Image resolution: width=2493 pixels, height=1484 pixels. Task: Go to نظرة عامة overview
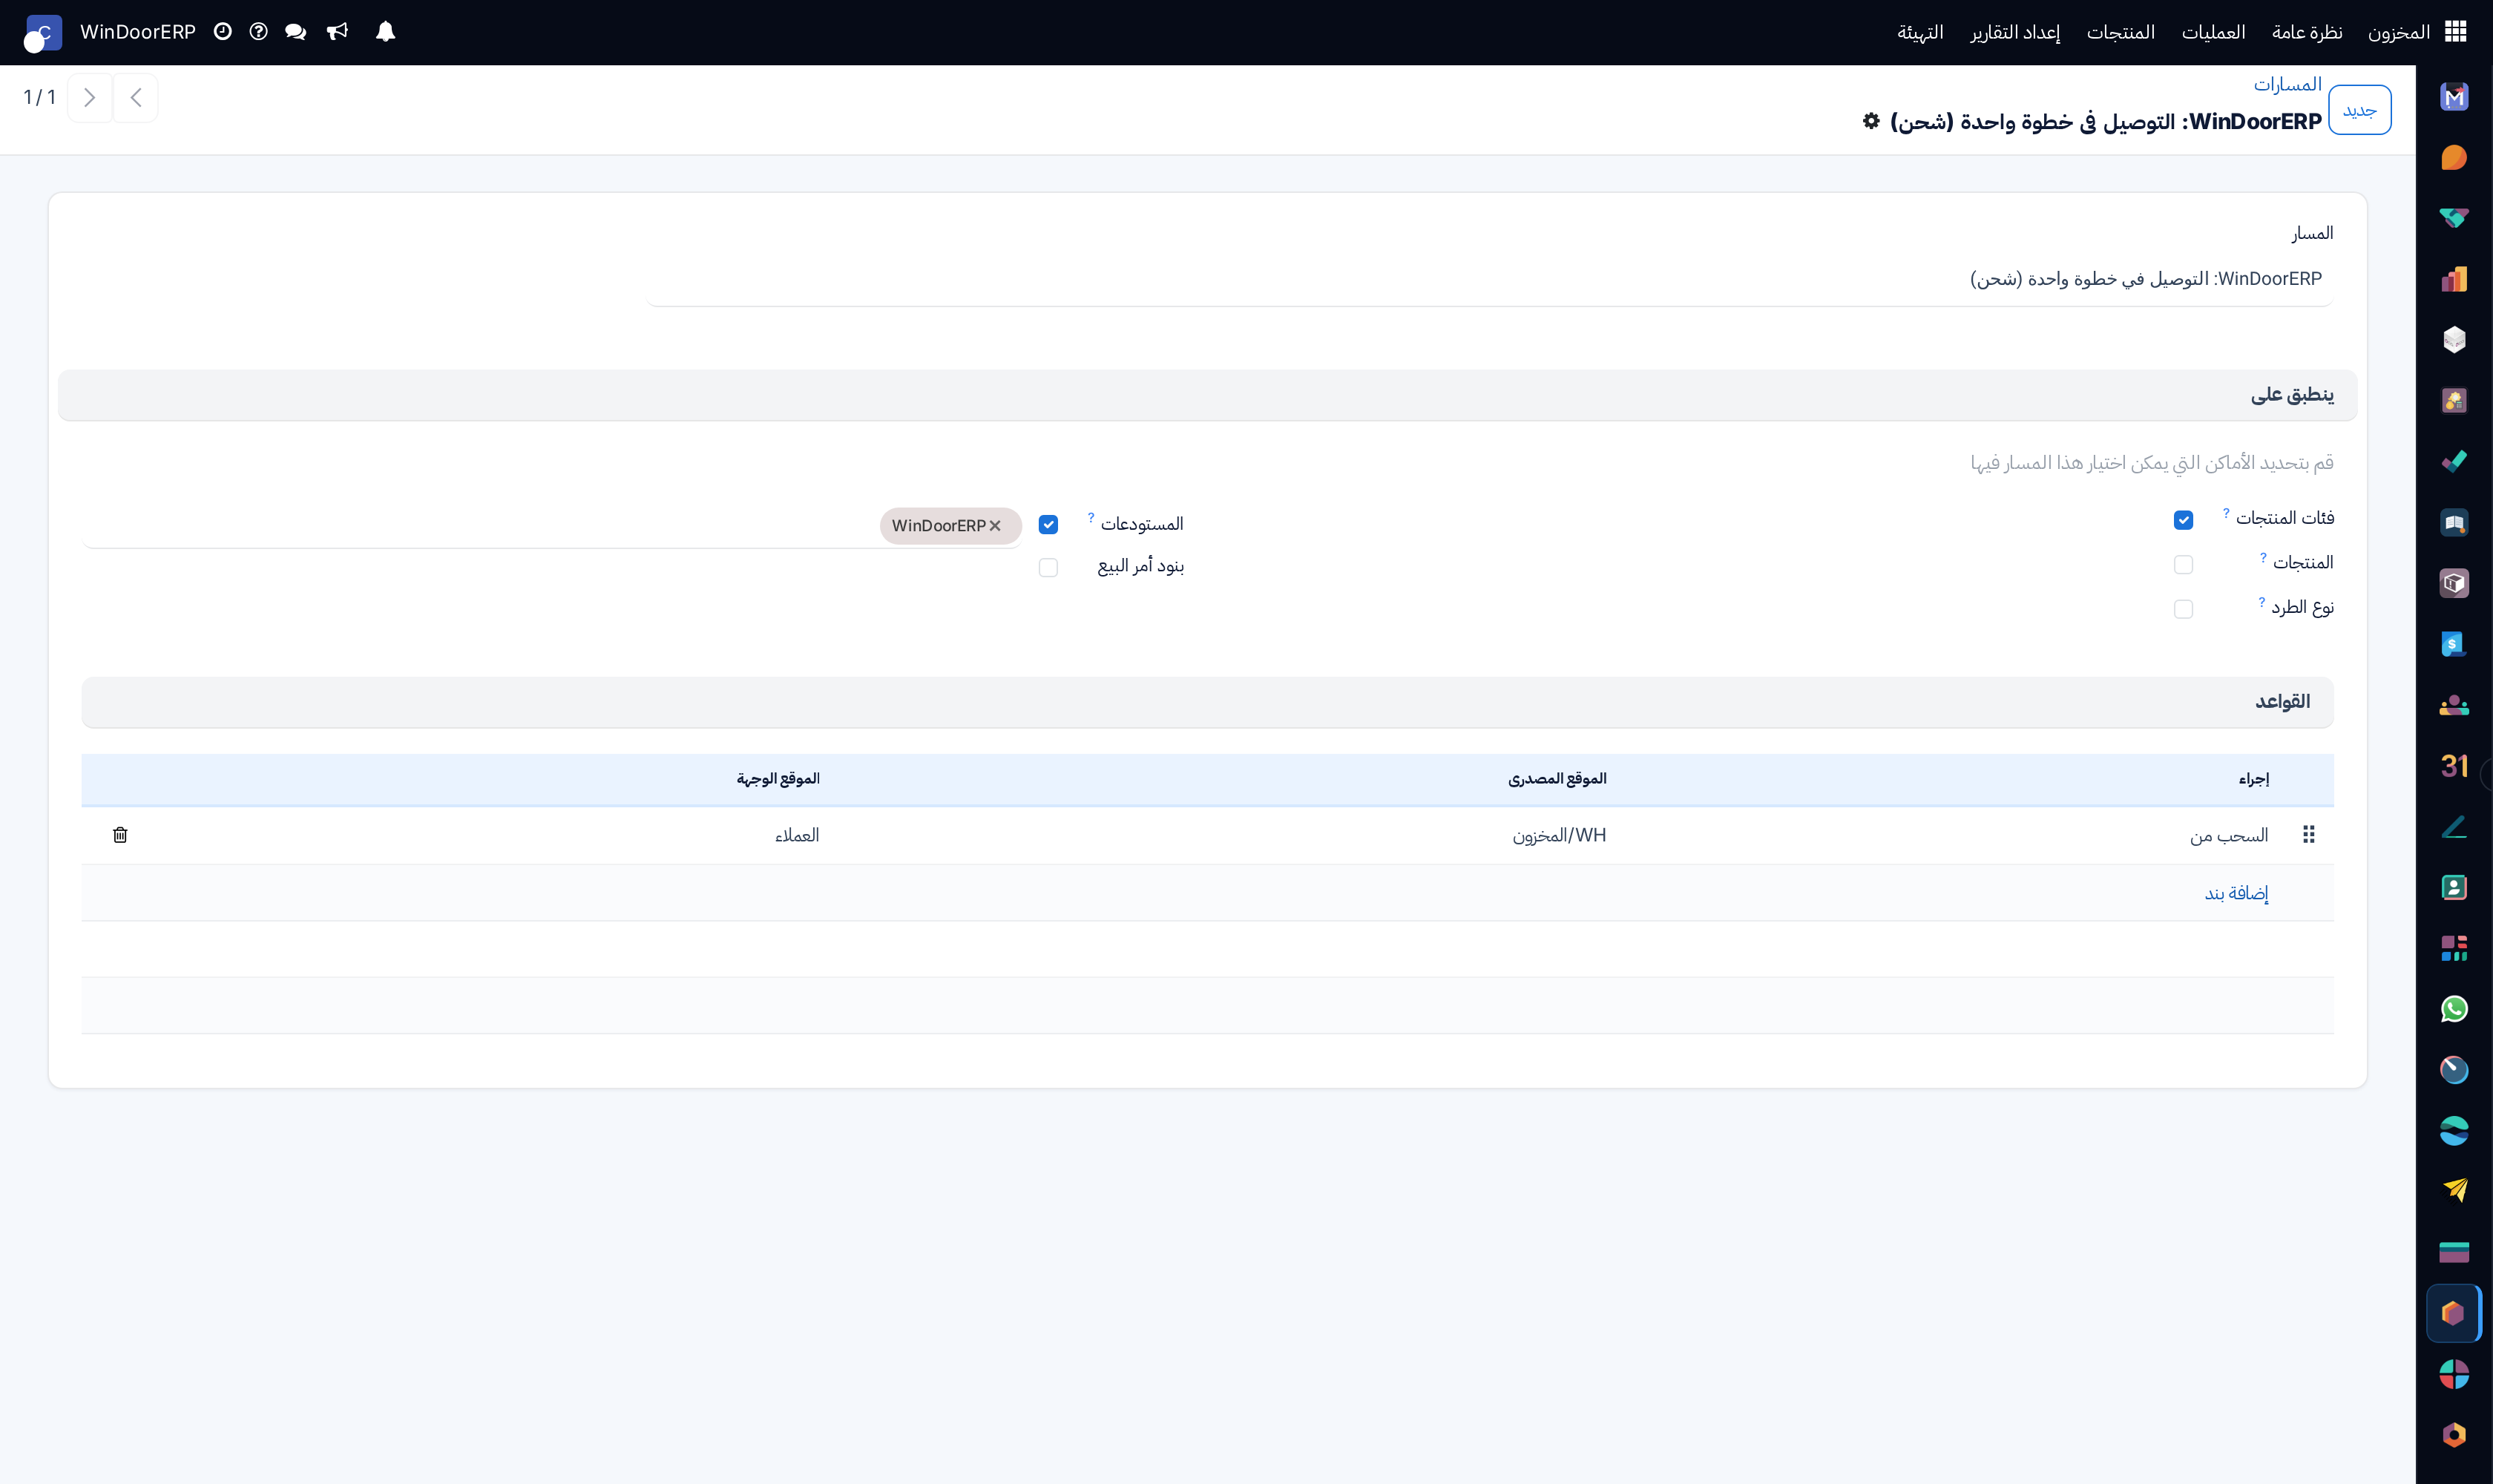click(2307, 32)
